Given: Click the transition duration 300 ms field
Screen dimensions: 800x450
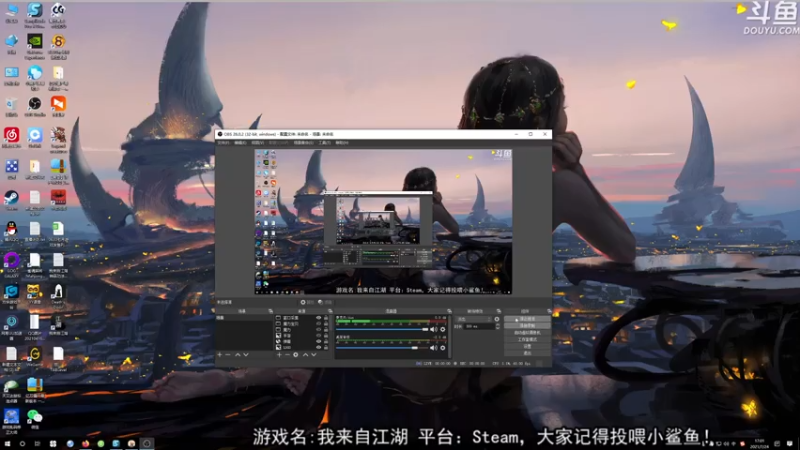Looking at the screenshot, I should [479, 327].
